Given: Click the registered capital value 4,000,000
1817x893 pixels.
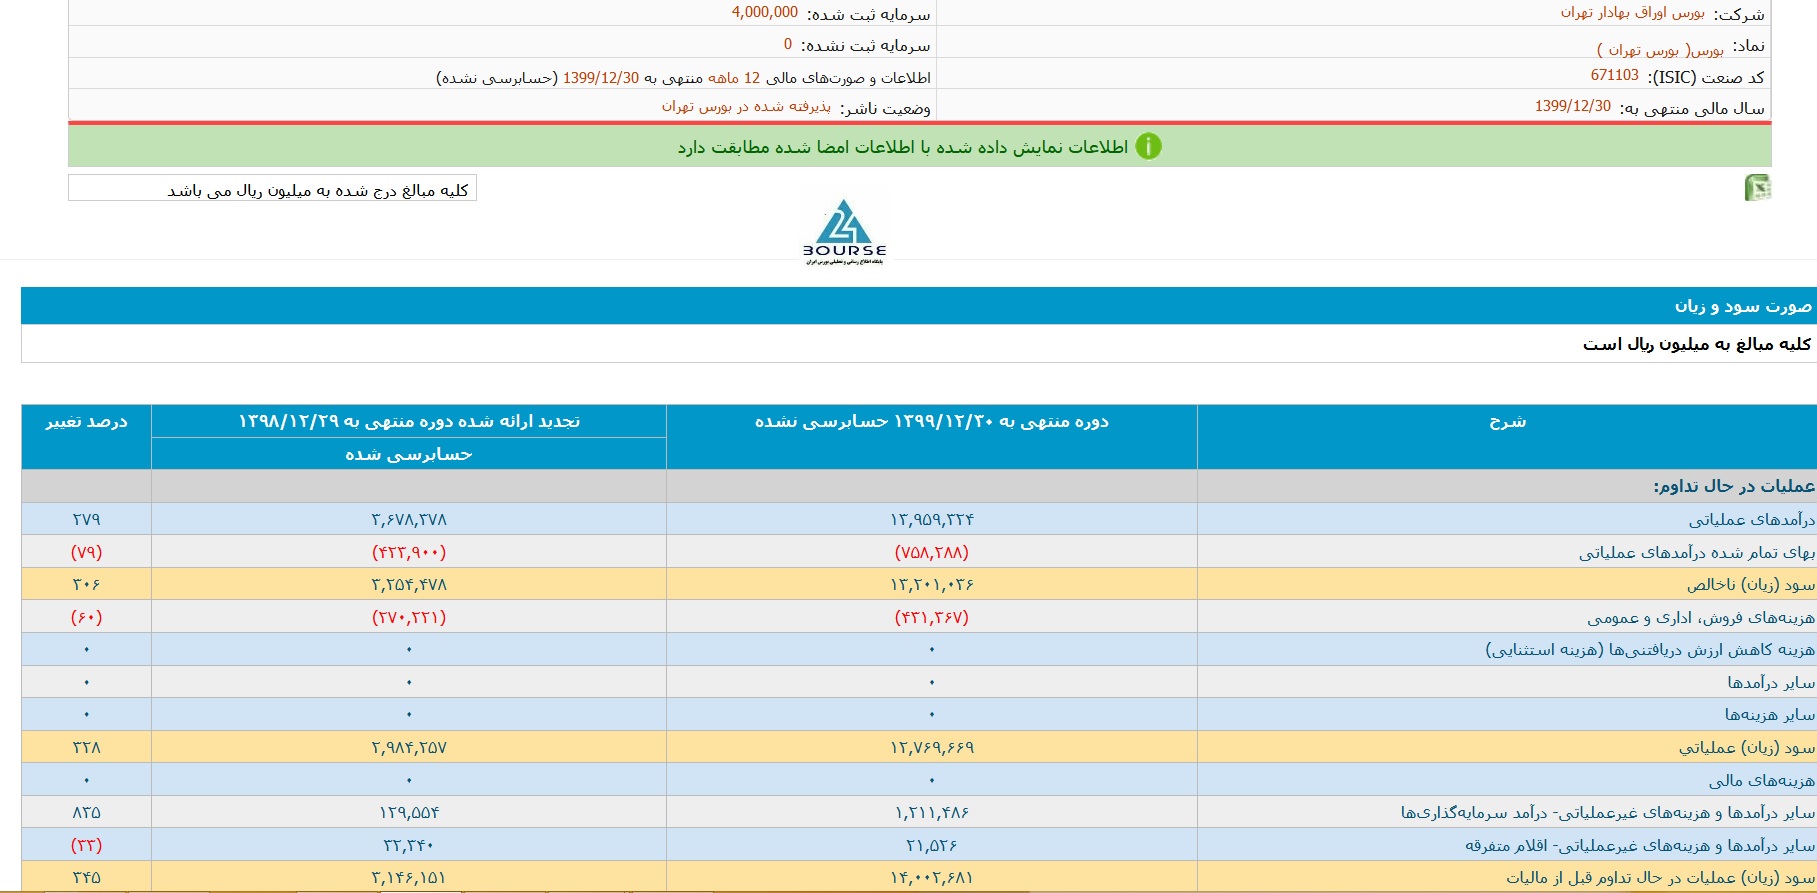Looking at the screenshot, I should click(x=765, y=13).
